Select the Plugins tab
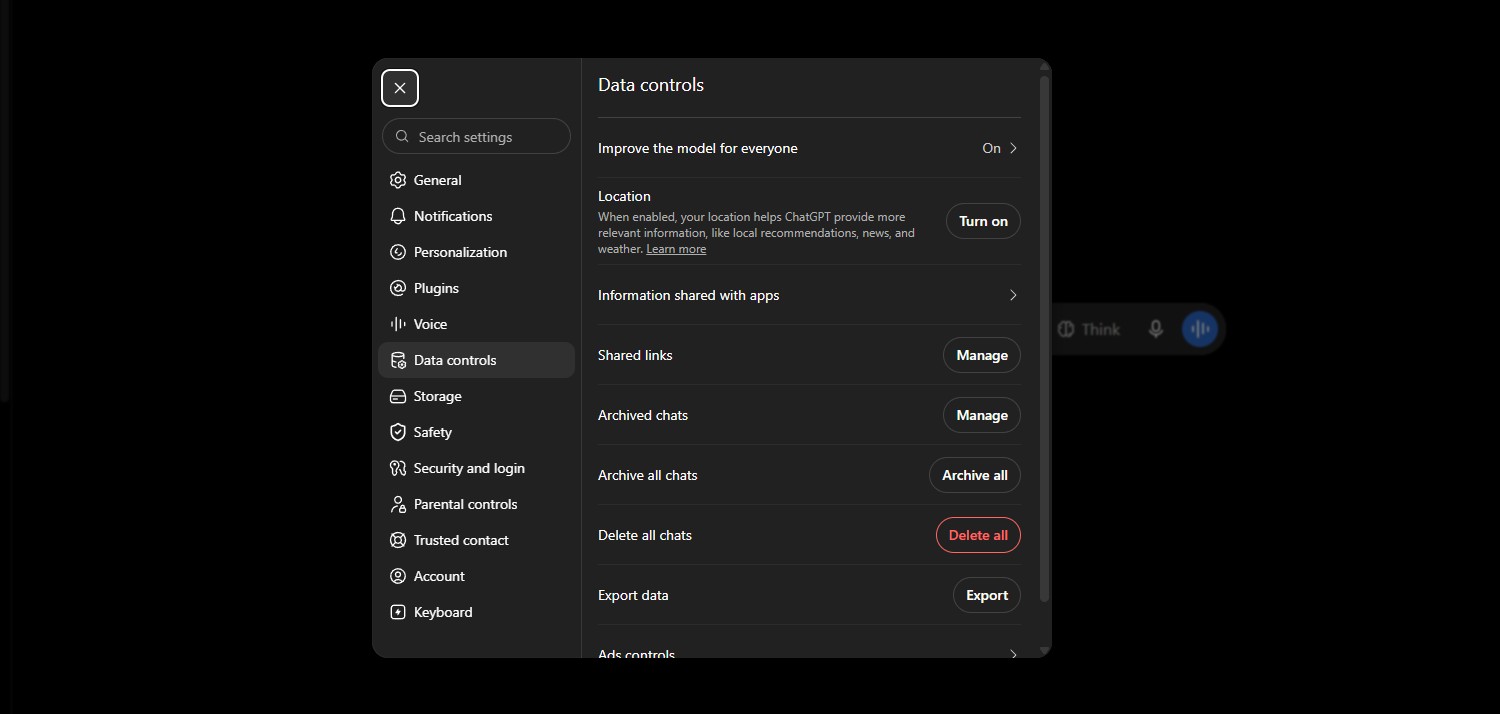This screenshot has width=1500, height=714. 476,288
